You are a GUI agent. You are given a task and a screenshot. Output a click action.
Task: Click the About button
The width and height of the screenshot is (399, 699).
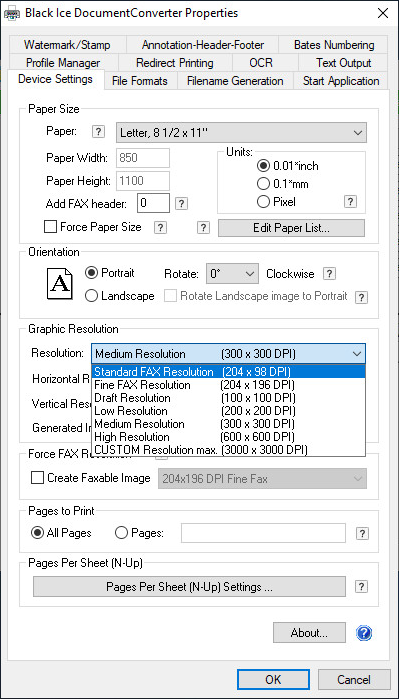pyautogui.click(x=309, y=633)
